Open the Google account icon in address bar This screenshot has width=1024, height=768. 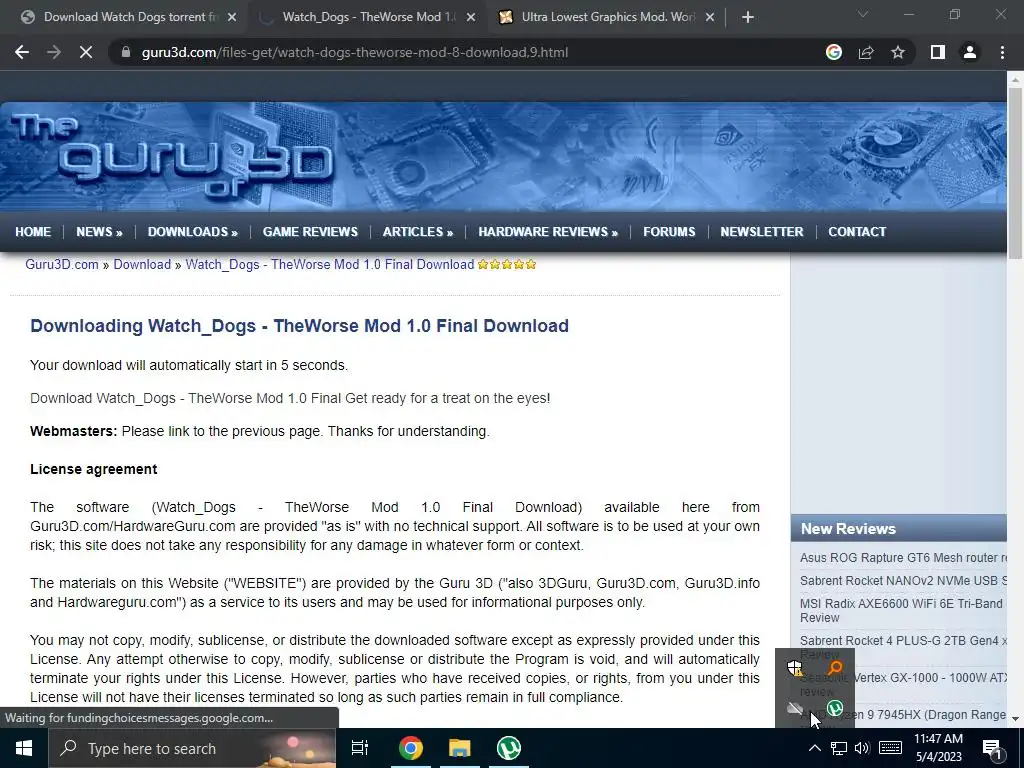[833, 52]
